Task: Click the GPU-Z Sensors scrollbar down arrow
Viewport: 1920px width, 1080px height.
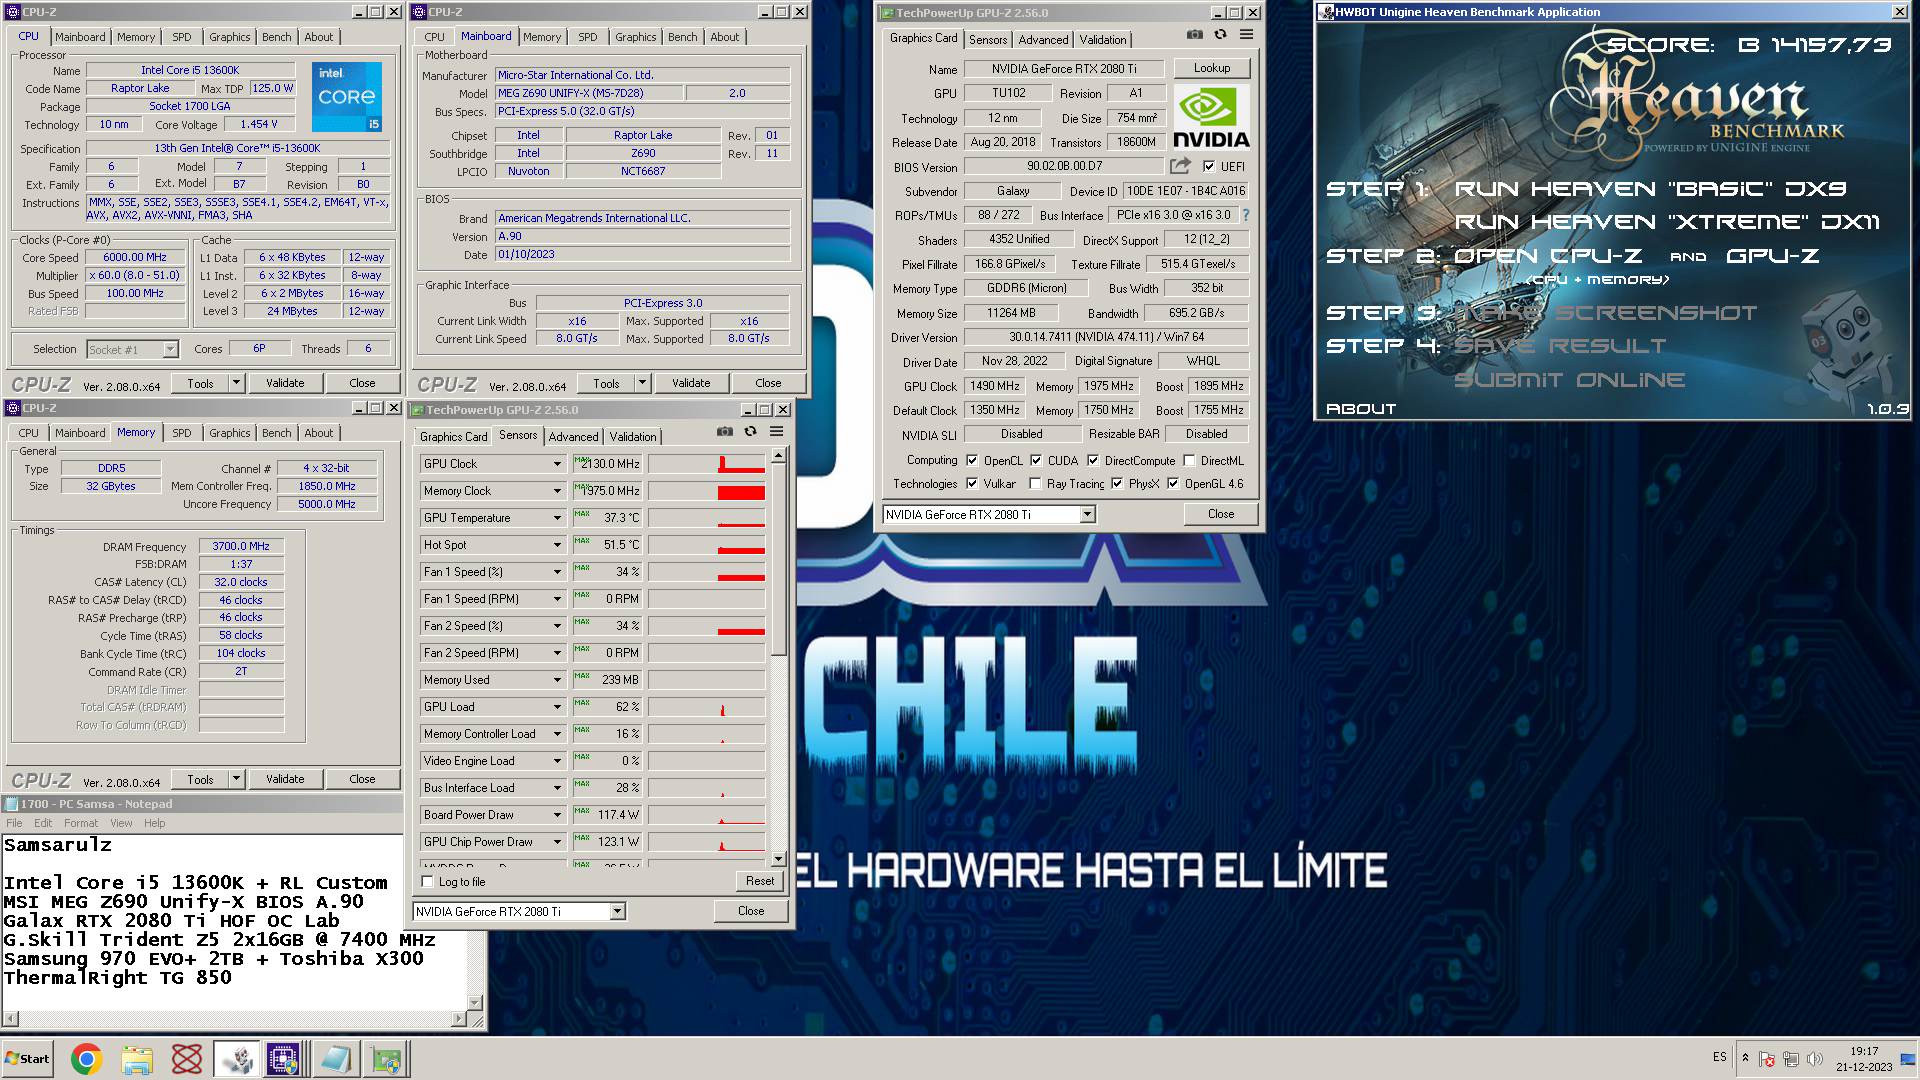Action: click(779, 859)
